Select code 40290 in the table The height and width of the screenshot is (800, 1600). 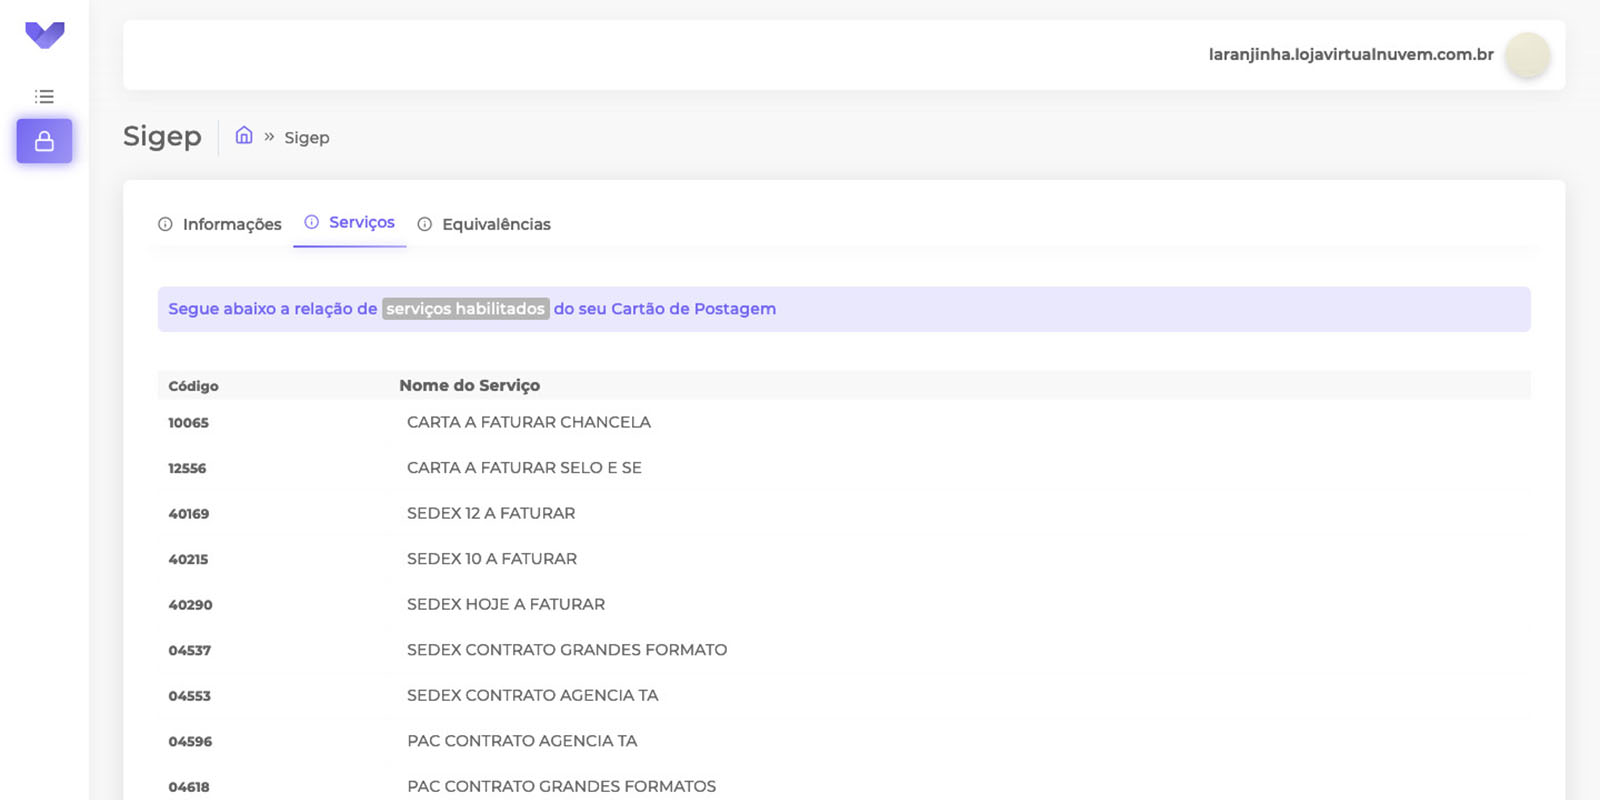click(190, 605)
